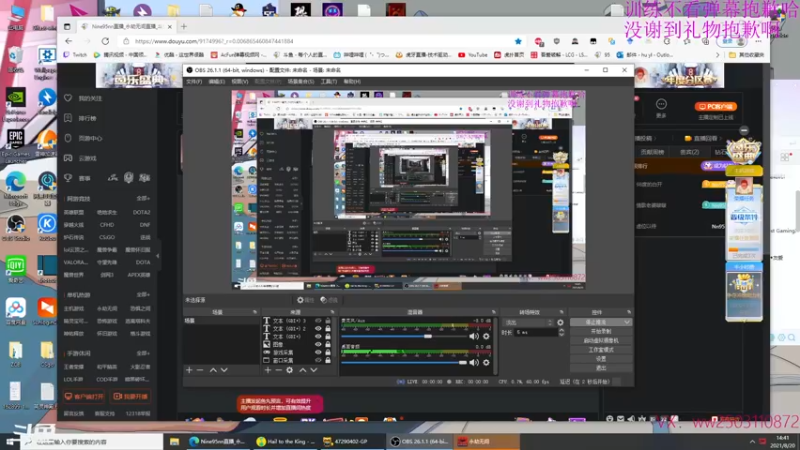Screen dimensions: 800x450
Task: Add a new scene with plus icon
Action: point(189,370)
